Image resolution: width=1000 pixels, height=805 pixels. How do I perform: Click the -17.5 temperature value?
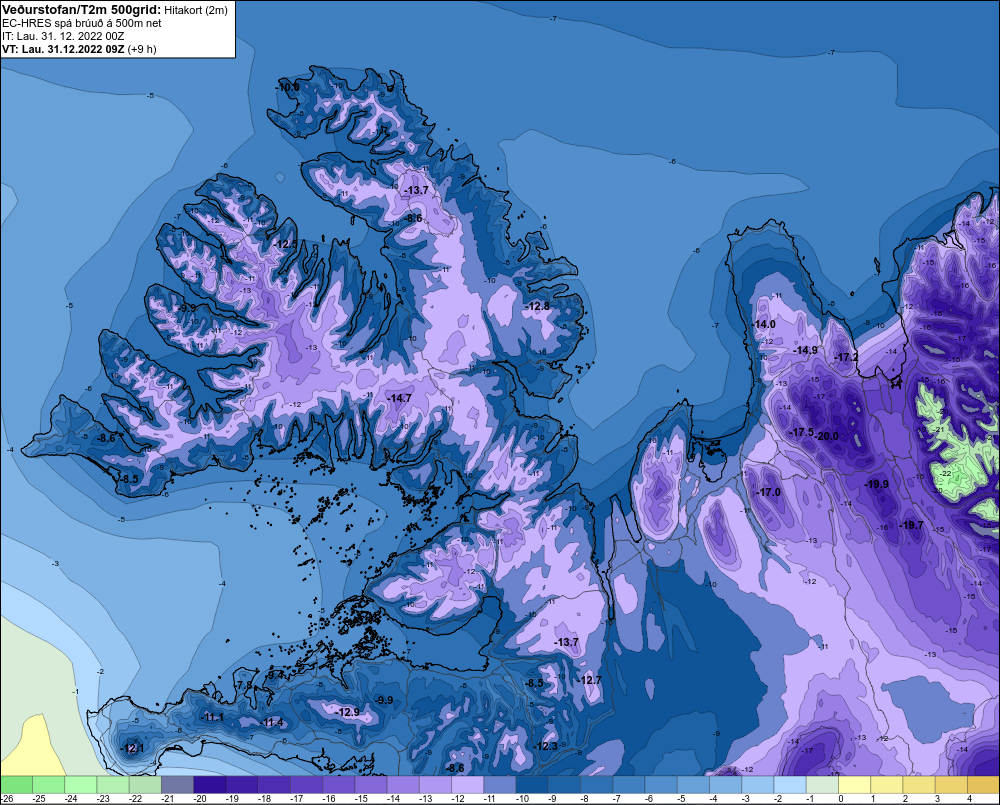click(x=802, y=432)
